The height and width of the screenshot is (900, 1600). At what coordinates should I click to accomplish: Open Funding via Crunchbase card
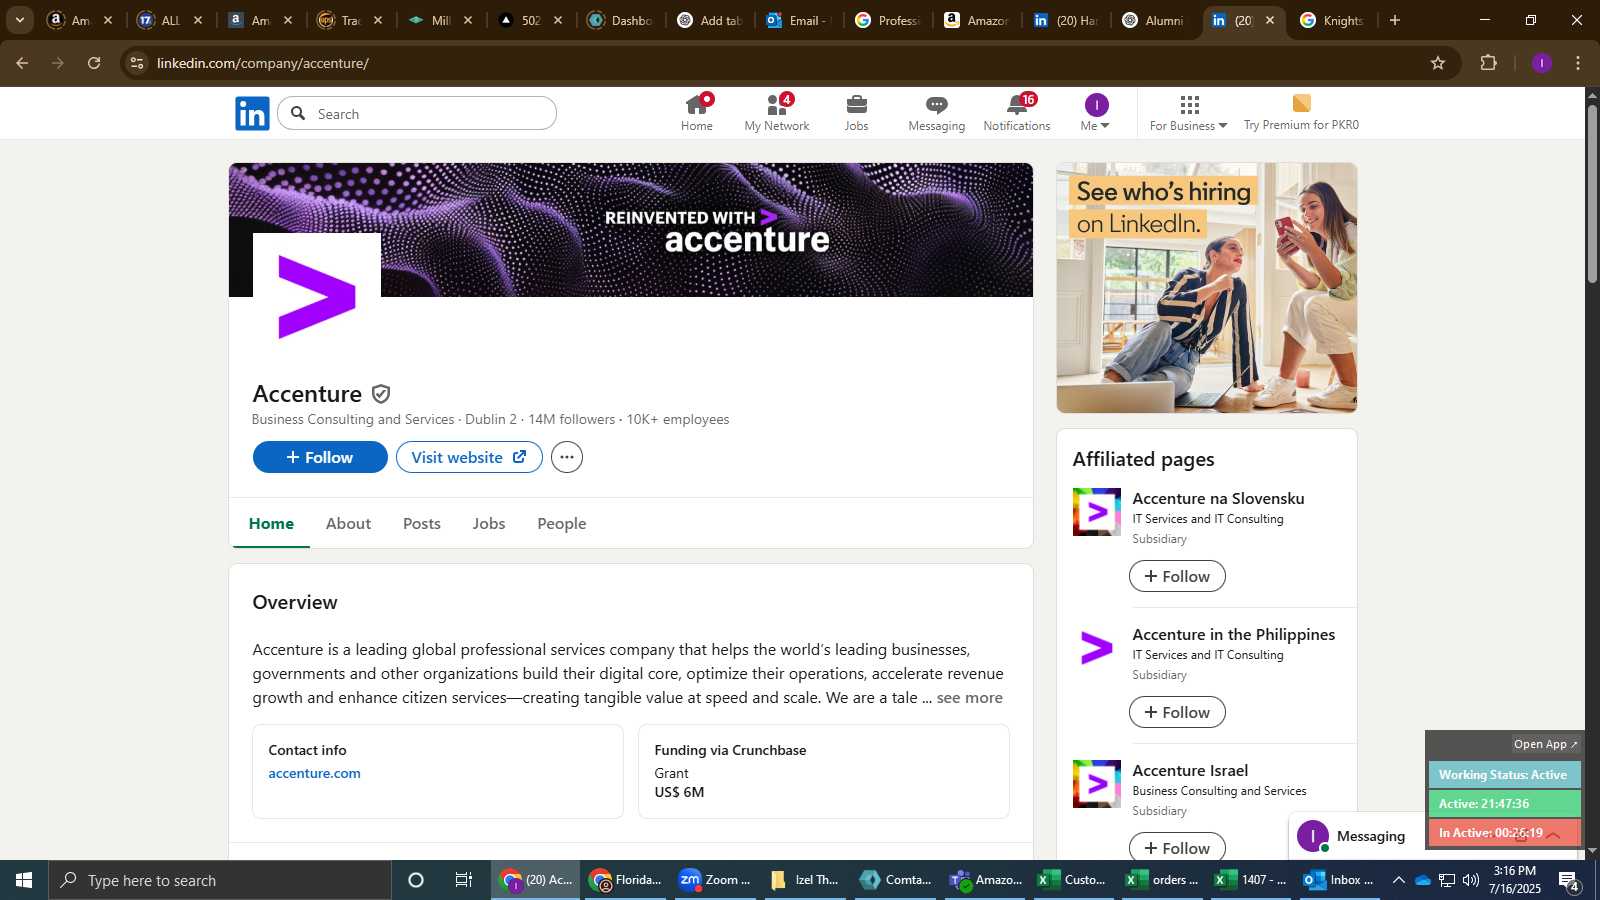point(824,771)
